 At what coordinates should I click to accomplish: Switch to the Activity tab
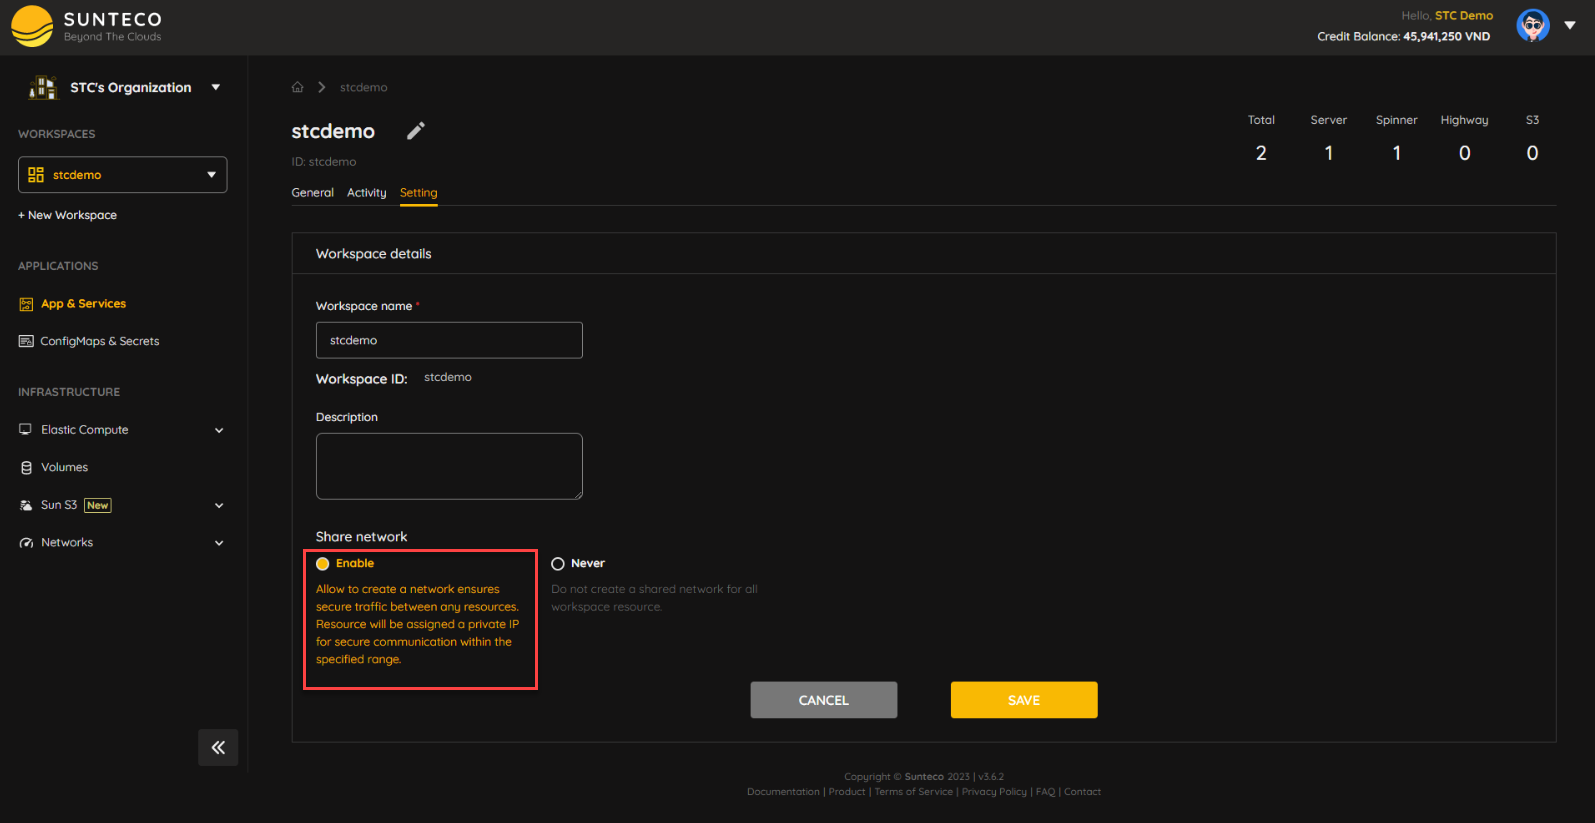click(366, 193)
